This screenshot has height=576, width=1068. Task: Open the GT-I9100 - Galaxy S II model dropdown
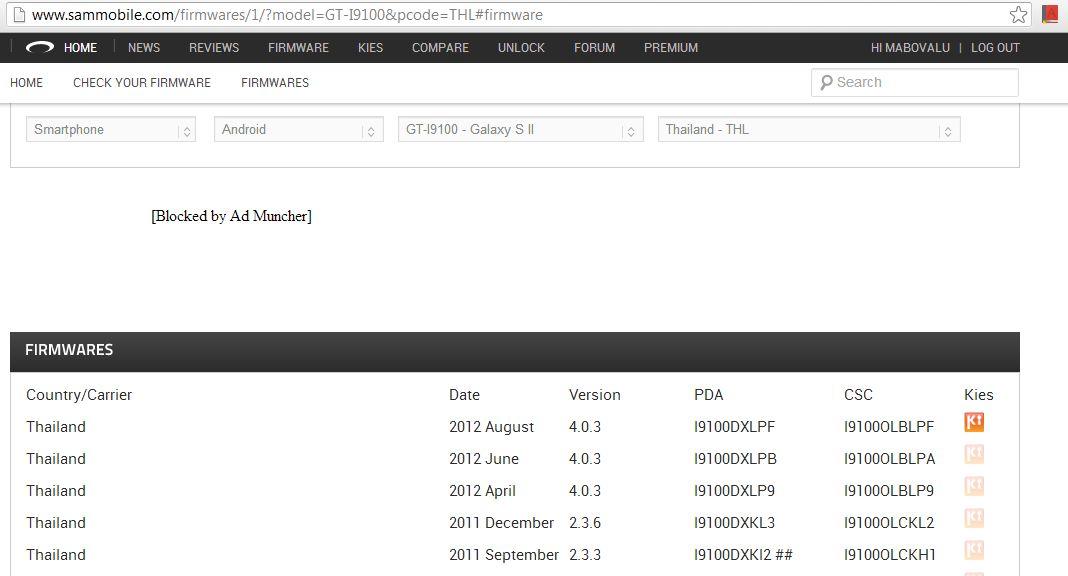click(x=521, y=129)
